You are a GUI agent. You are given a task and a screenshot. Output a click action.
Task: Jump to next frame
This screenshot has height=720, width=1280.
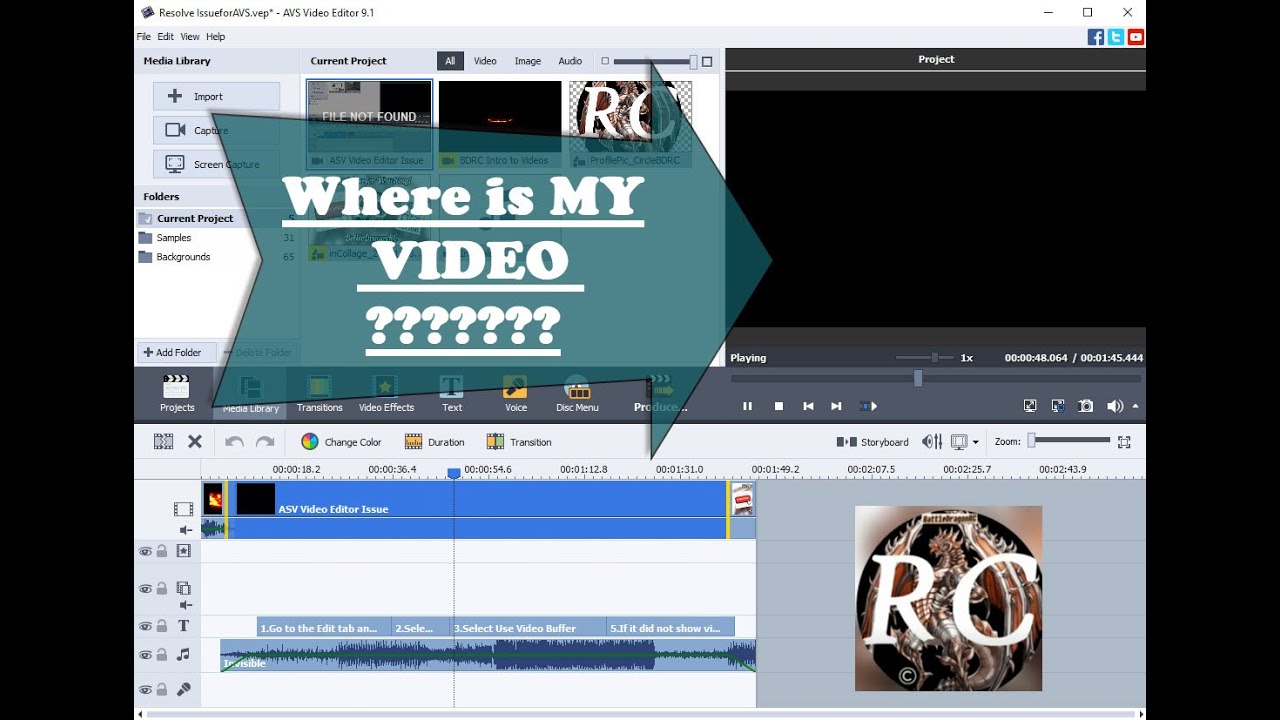[836, 406]
